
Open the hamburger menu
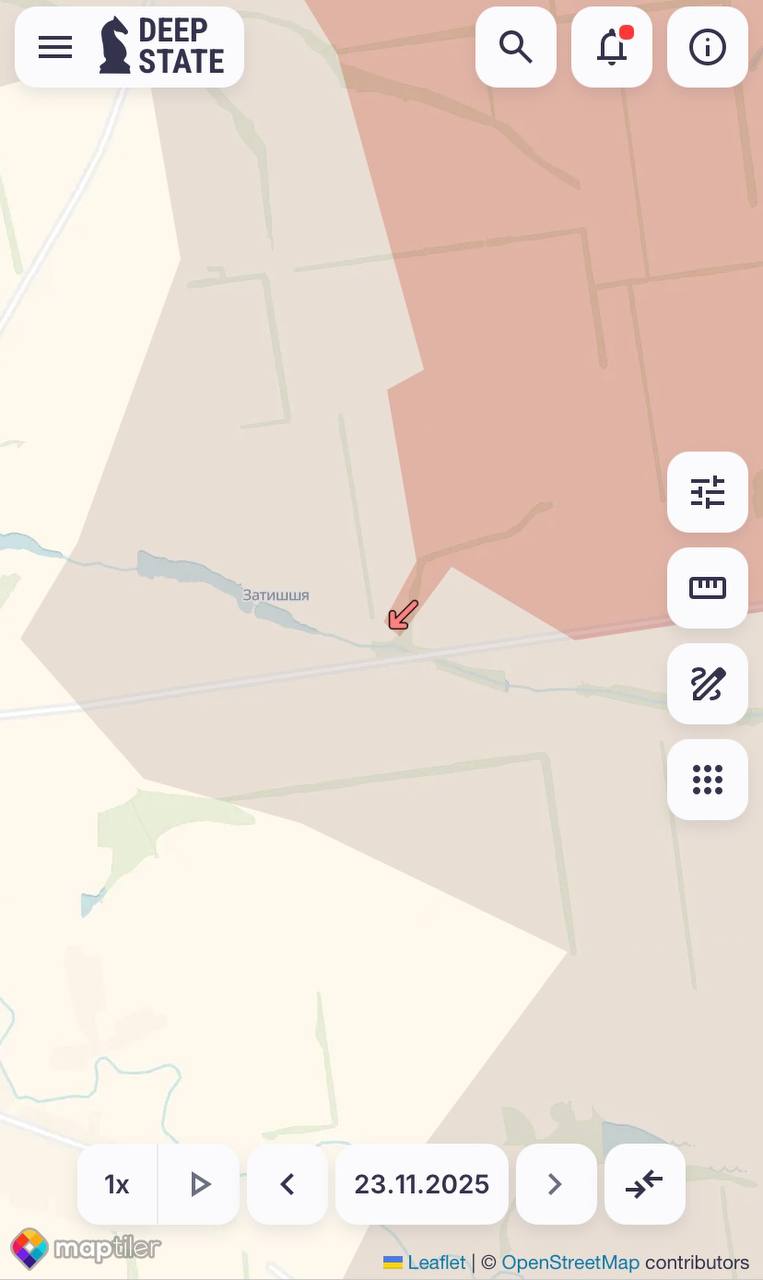click(x=55, y=47)
